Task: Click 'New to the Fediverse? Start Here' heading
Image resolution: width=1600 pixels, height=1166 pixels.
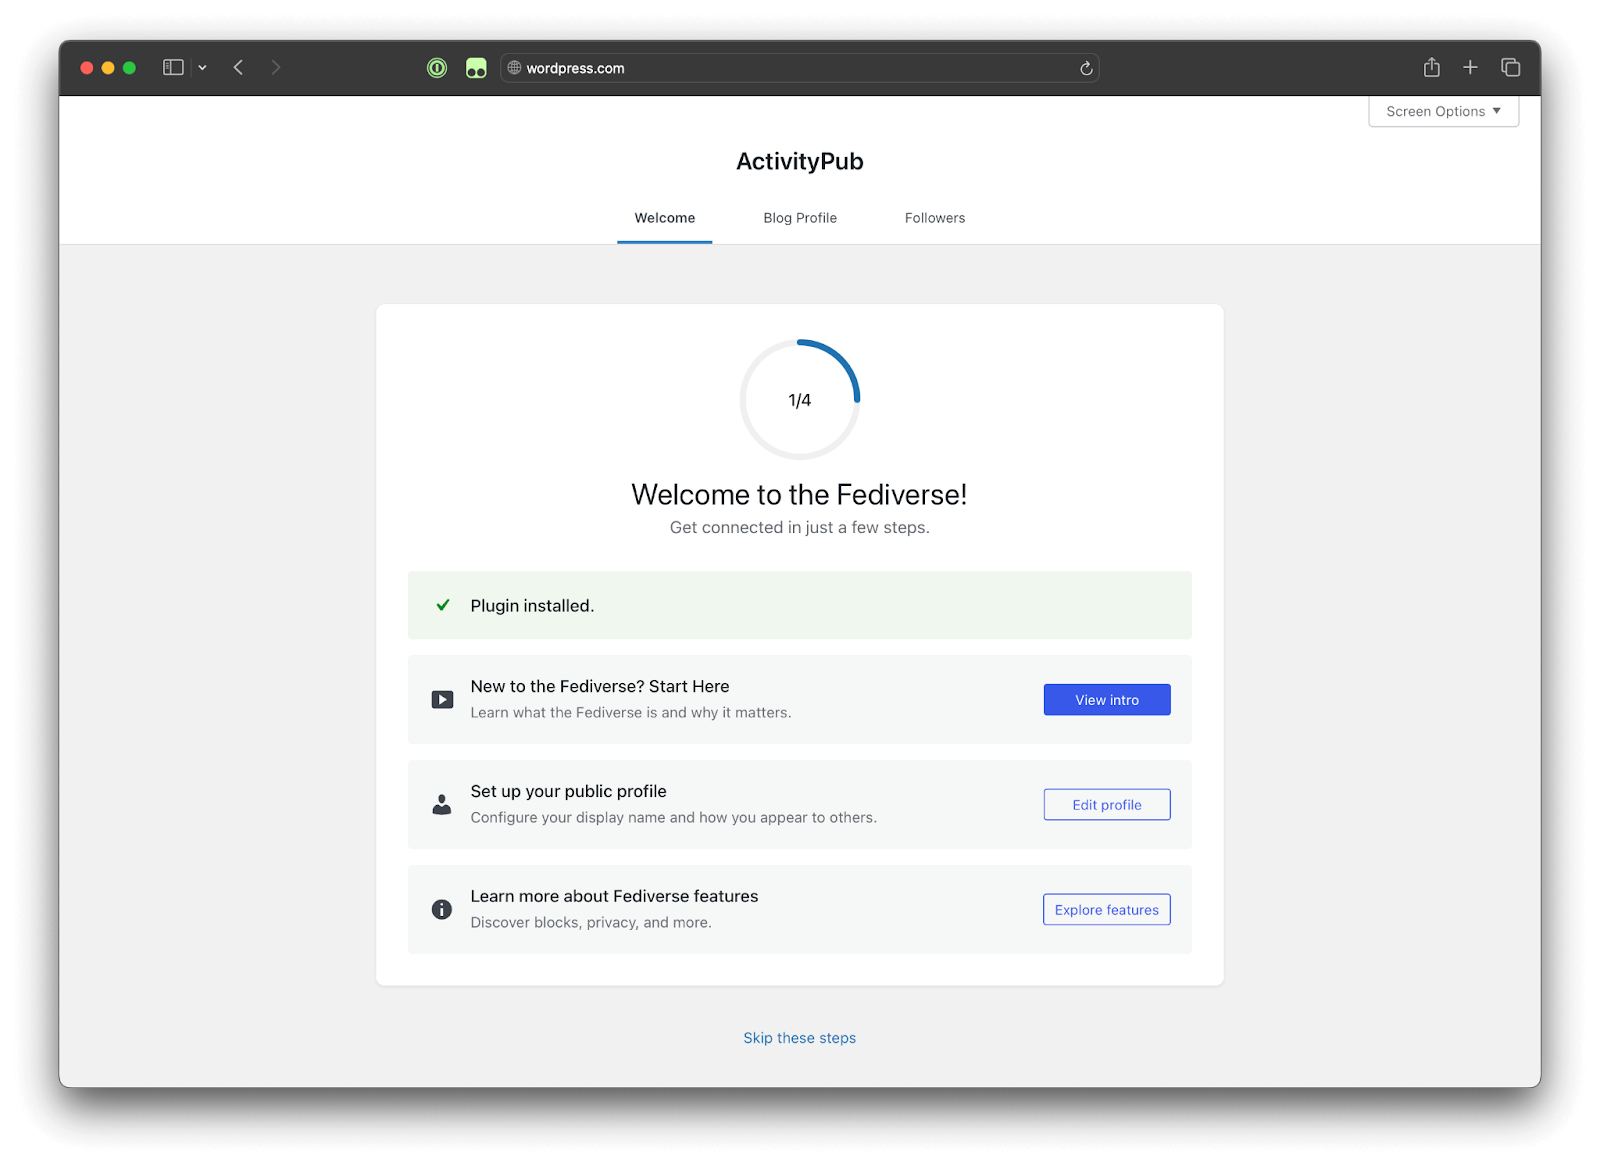Action: 600,686
